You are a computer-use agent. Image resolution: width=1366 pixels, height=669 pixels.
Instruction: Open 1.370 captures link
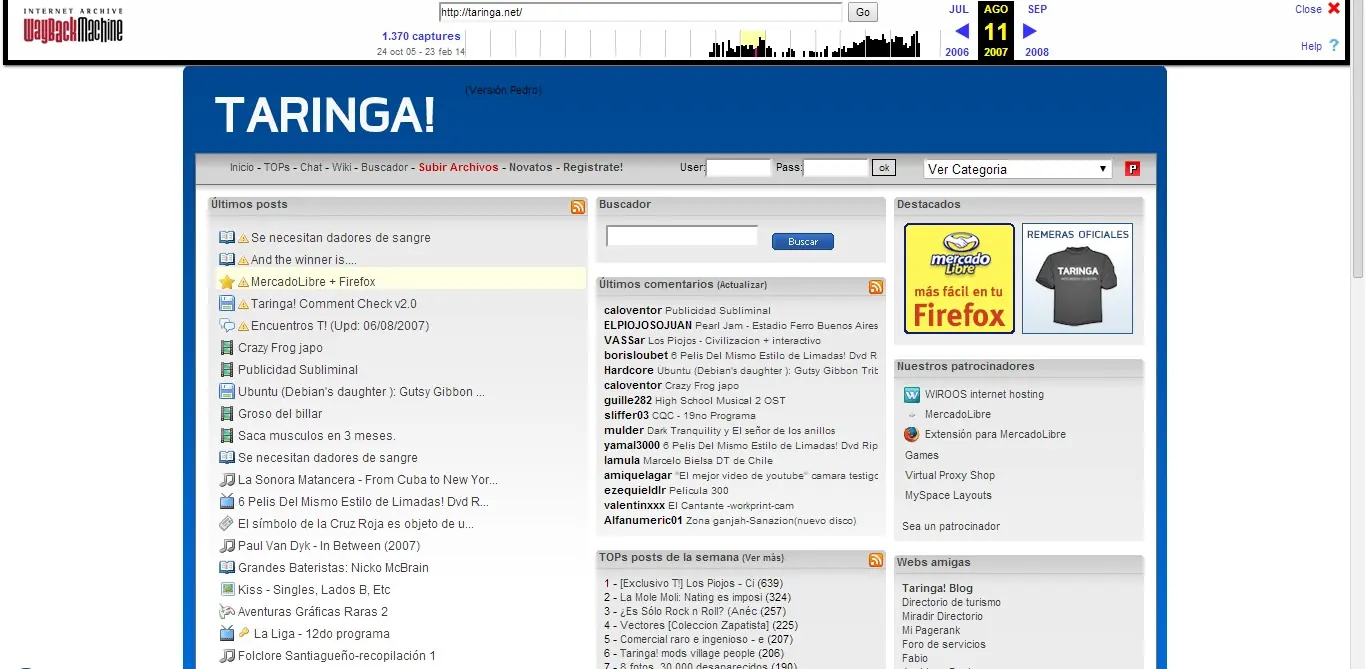(x=421, y=36)
